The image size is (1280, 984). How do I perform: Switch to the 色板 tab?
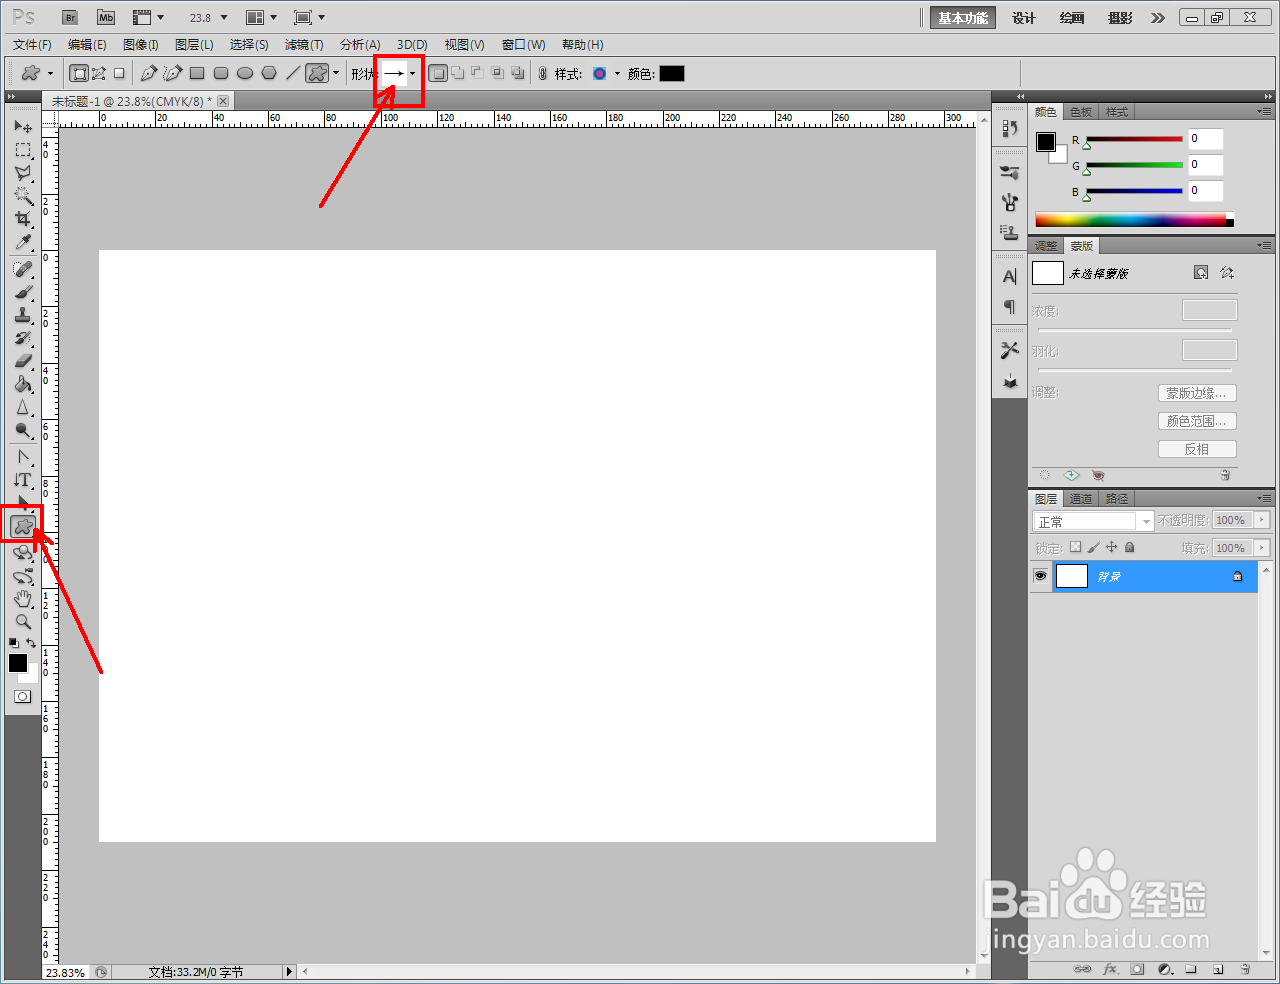[x=1081, y=112]
